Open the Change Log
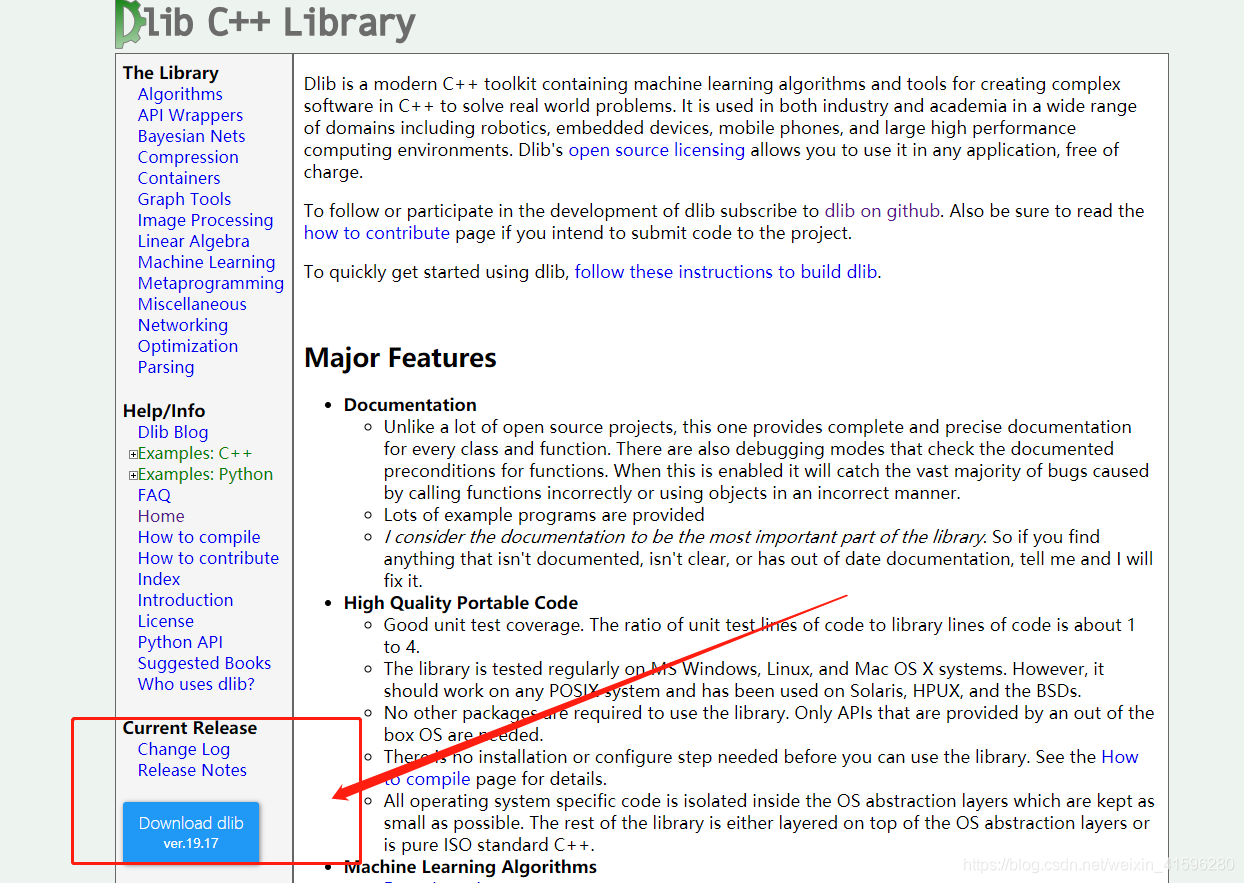Screen dimensions: 1244x883 point(184,749)
